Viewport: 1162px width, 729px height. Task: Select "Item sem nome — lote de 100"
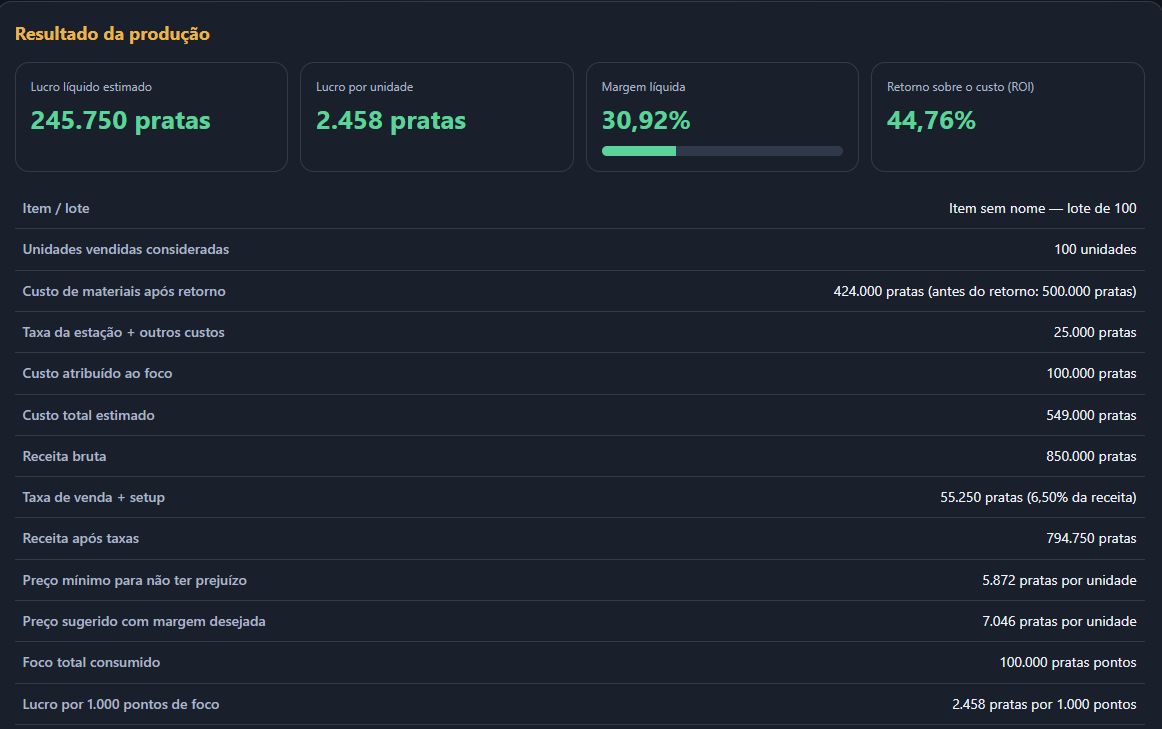(1043, 208)
